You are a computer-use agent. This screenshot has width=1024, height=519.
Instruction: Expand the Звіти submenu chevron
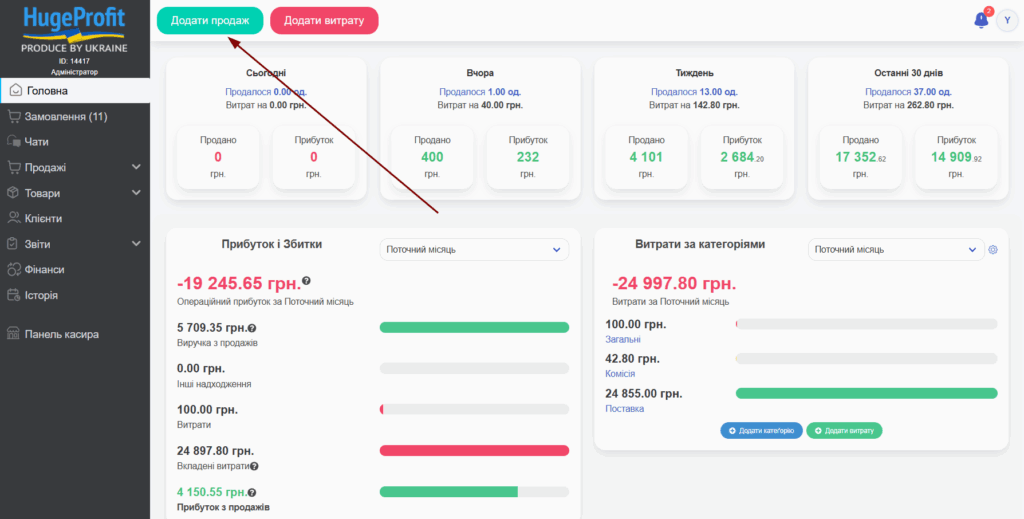pos(136,244)
